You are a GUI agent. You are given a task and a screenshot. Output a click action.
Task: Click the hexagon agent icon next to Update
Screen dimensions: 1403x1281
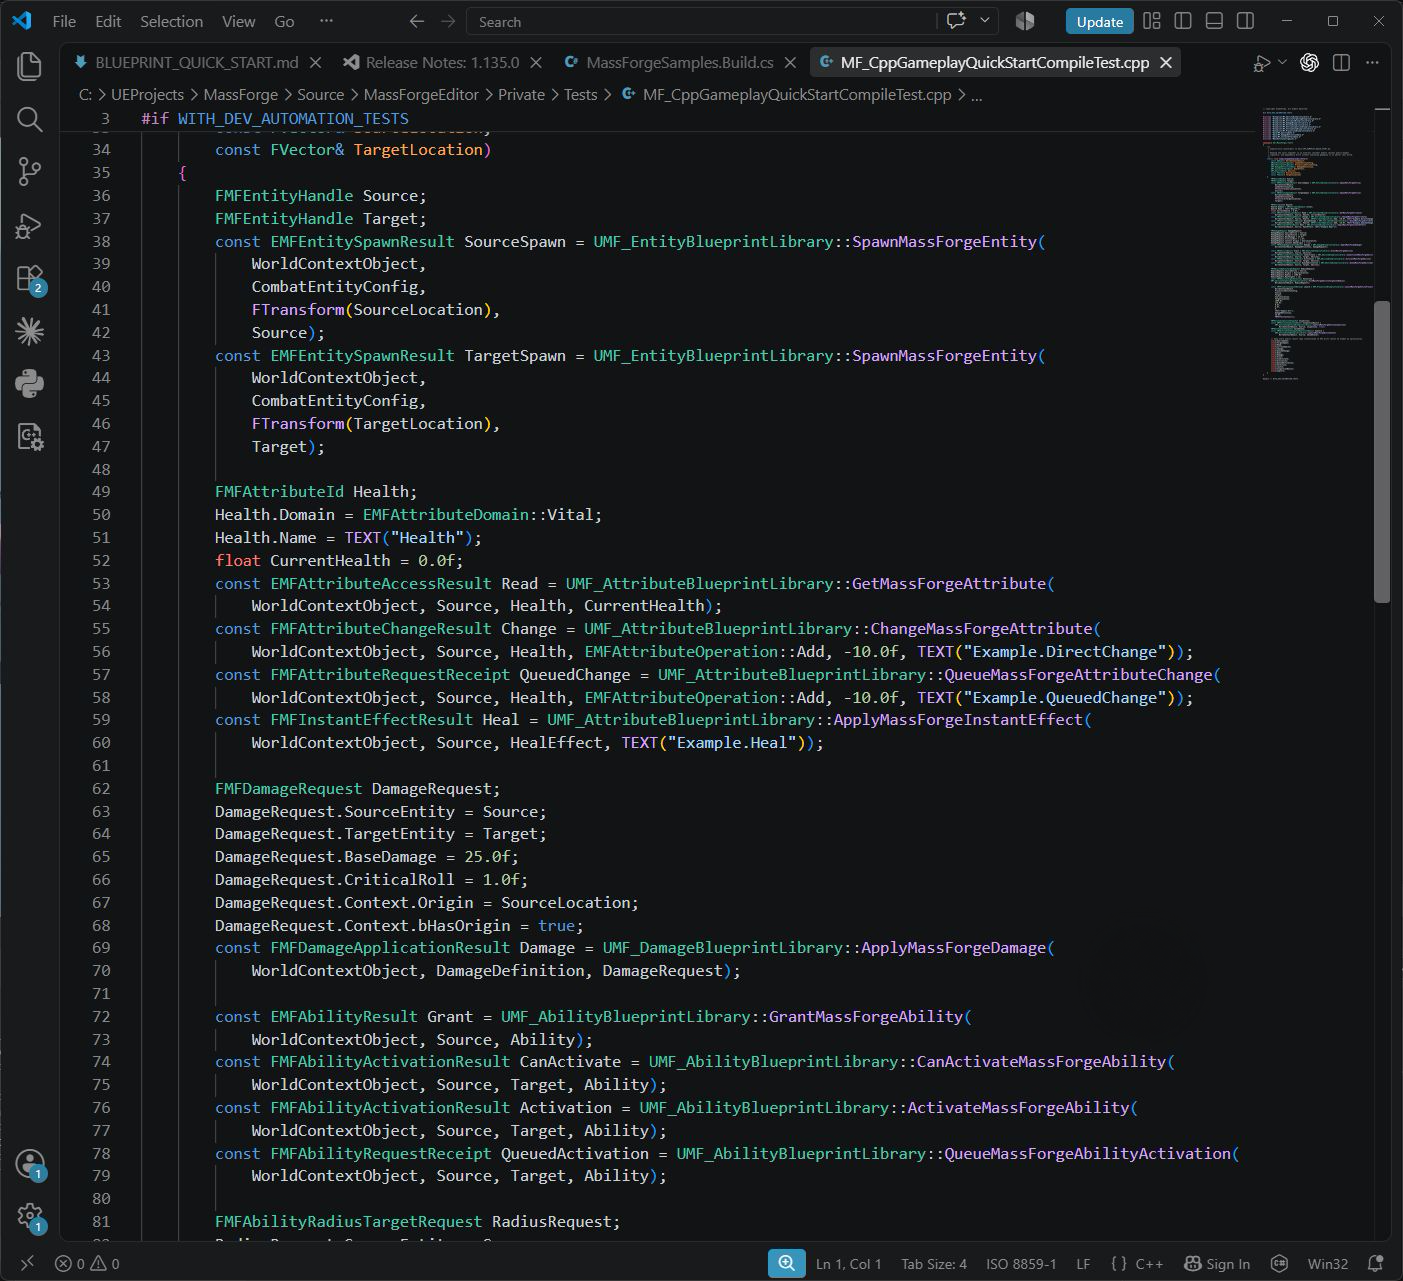point(1025,21)
